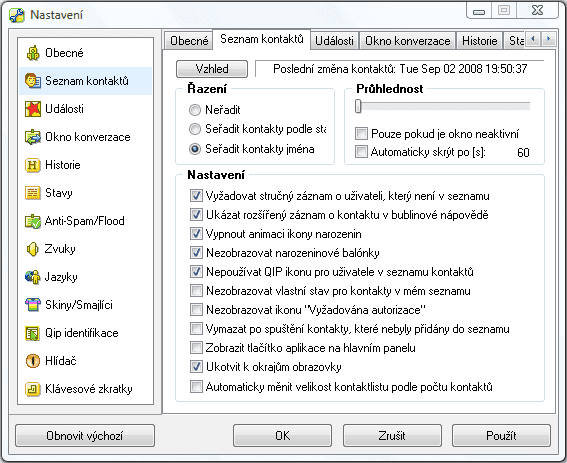567x463 pixels.
Task: Confirm with the OK button
Action: [x=282, y=436]
